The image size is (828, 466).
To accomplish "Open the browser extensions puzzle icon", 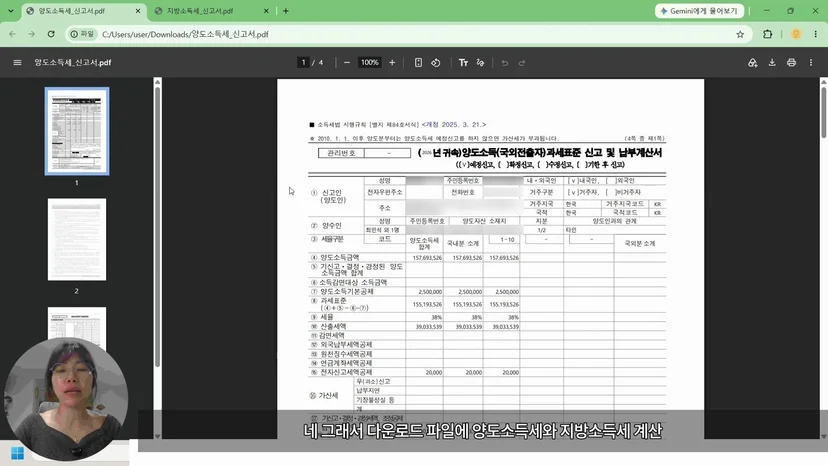I will click(768, 34).
